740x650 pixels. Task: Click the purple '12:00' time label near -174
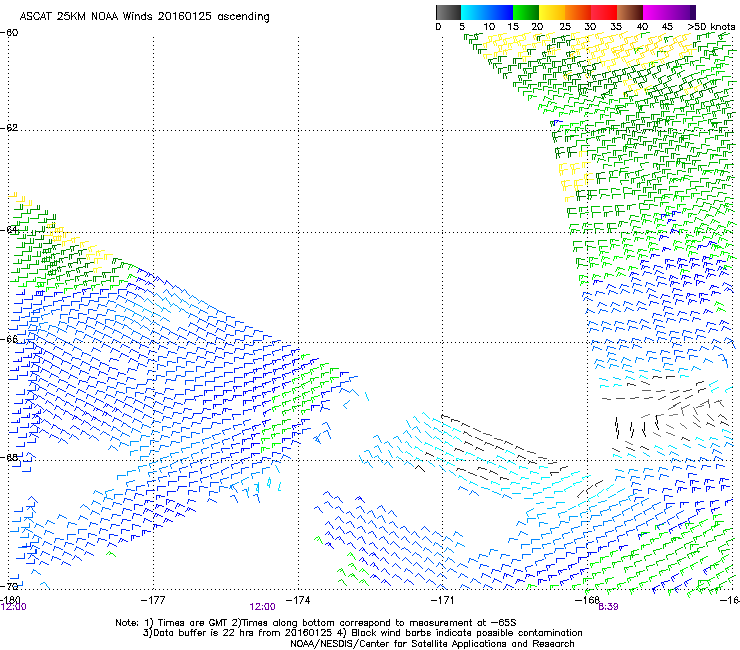pos(262,607)
